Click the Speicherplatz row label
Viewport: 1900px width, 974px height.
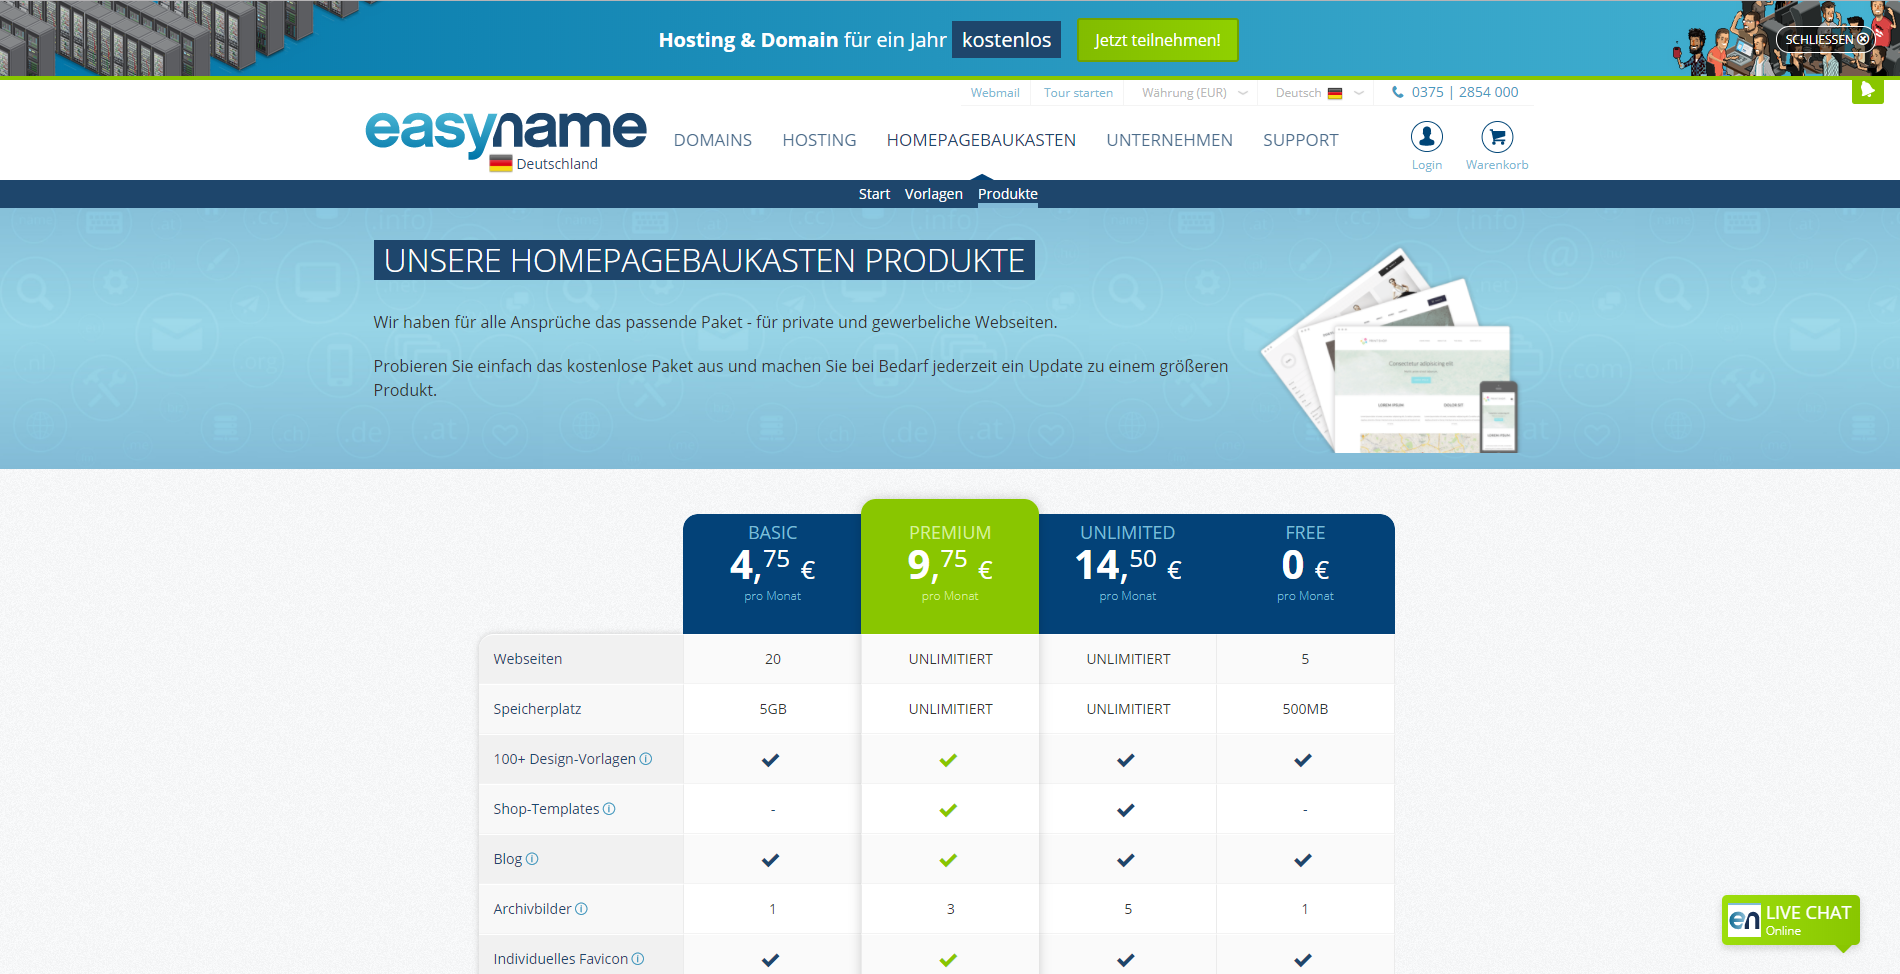point(537,709)
